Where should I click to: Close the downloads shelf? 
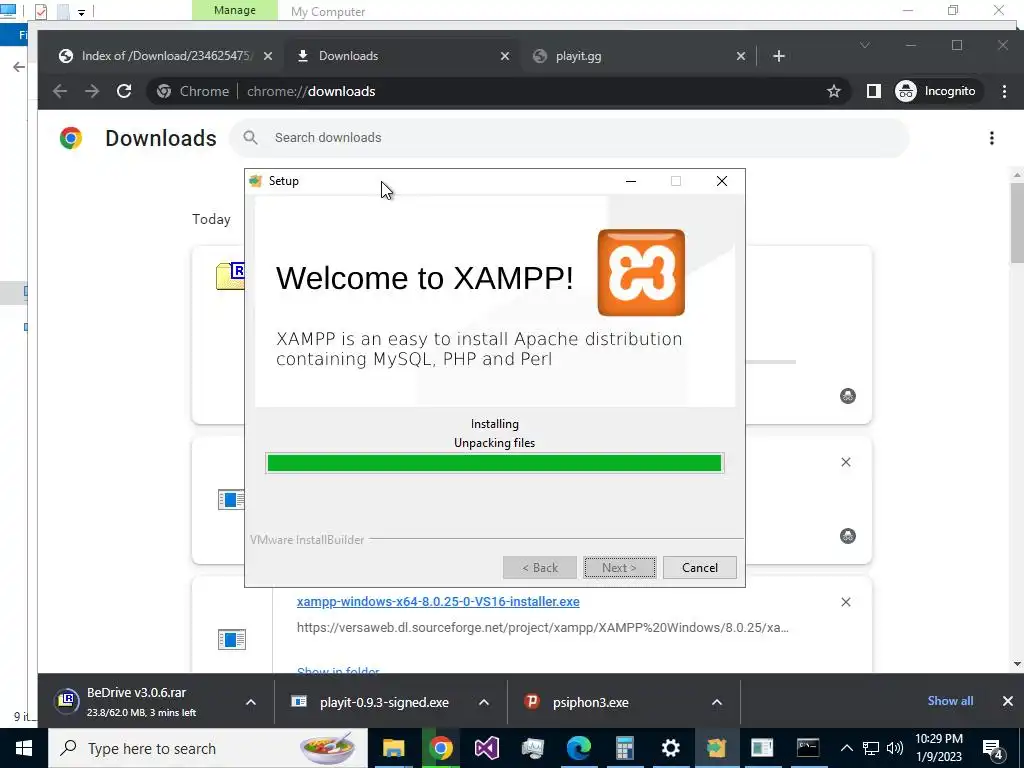coord(1007,701)
